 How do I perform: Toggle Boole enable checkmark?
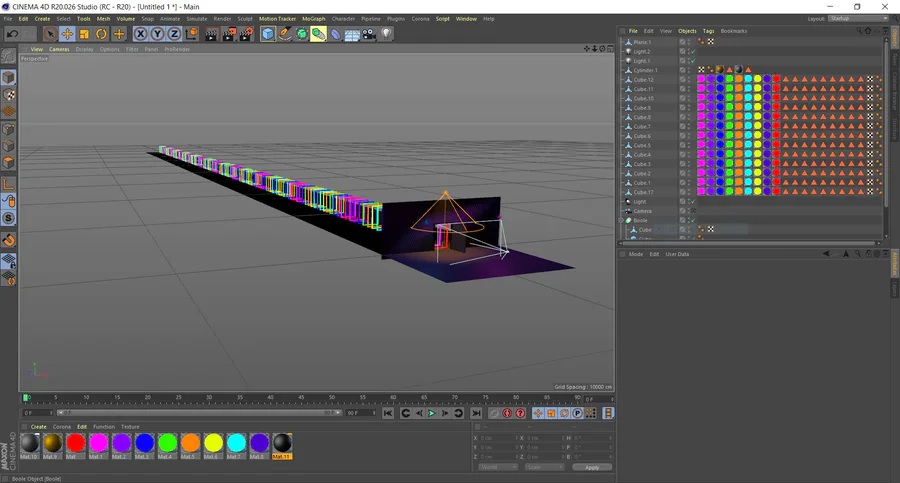coord(693,221)
